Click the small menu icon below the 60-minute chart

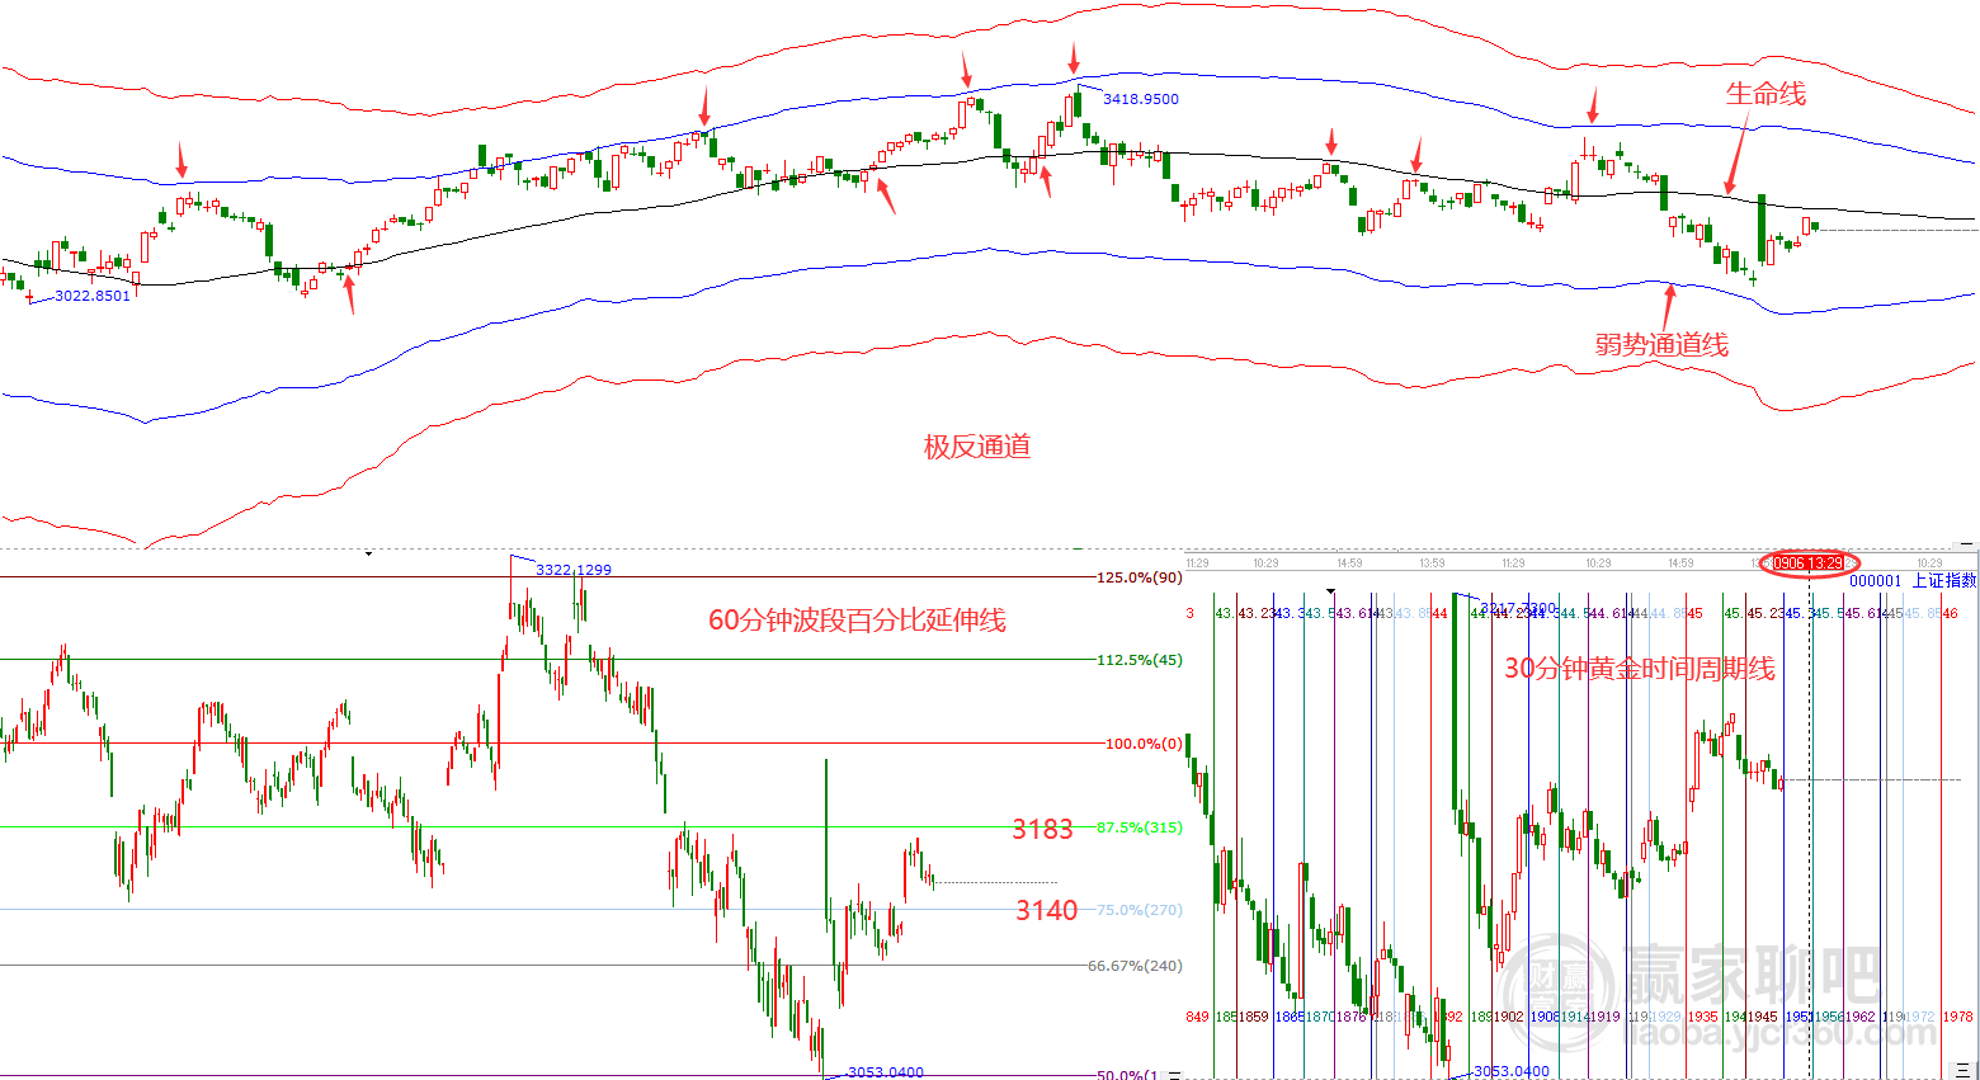(x=1174, y=1075)
